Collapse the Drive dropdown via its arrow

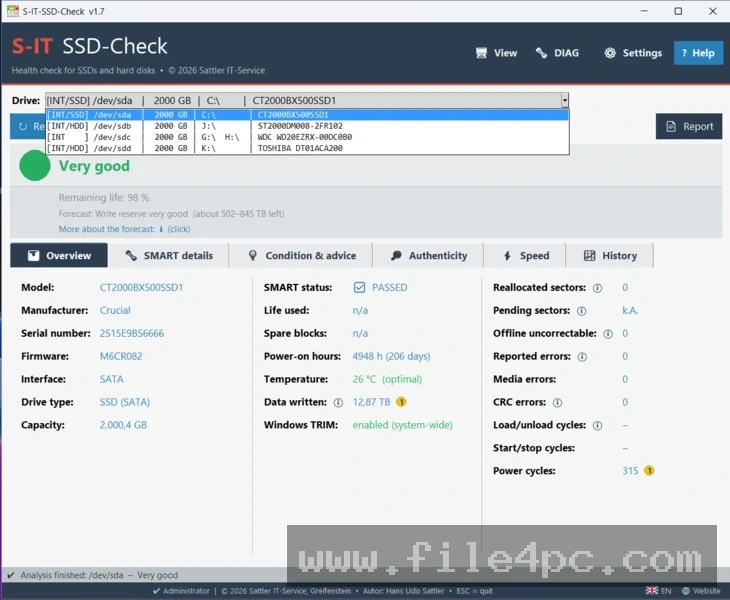point(564,101)
